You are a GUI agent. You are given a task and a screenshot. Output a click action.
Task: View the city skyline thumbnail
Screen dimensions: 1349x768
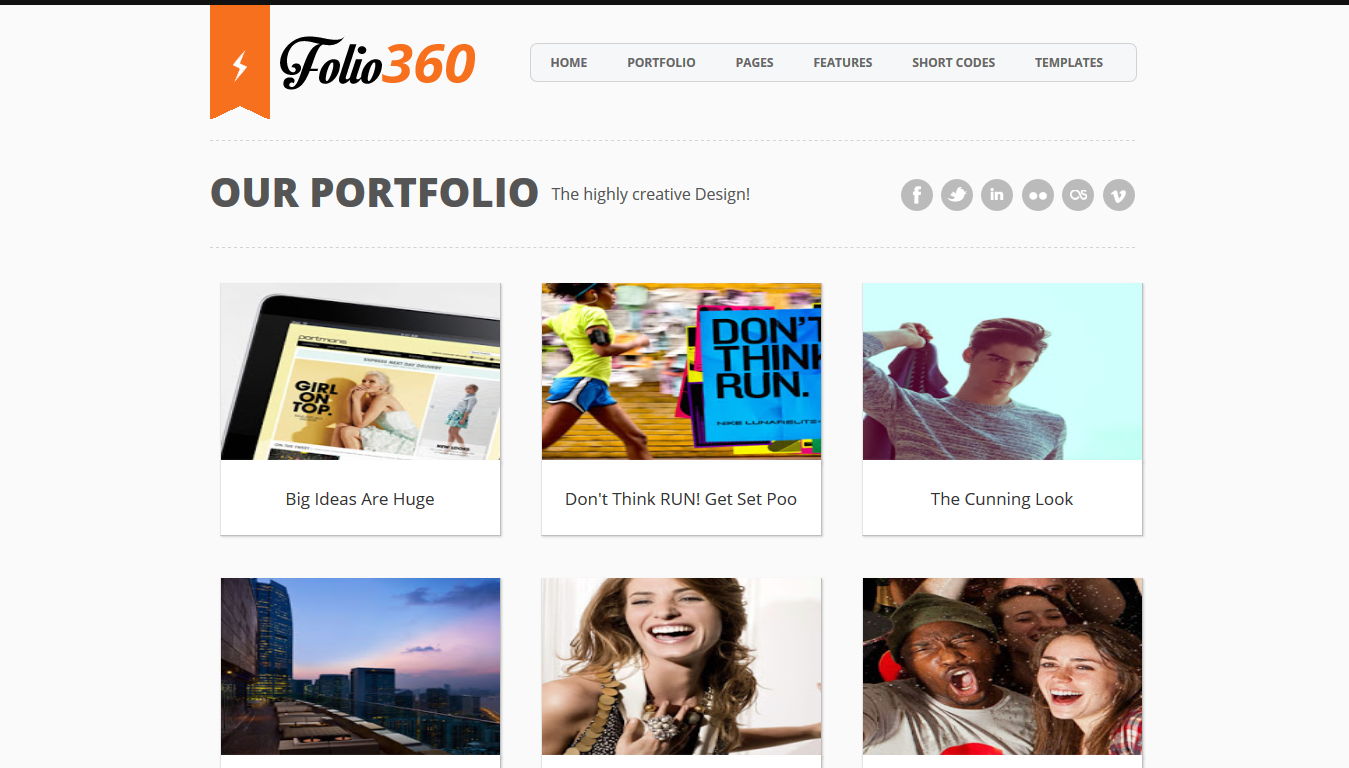tap(360, 666)
